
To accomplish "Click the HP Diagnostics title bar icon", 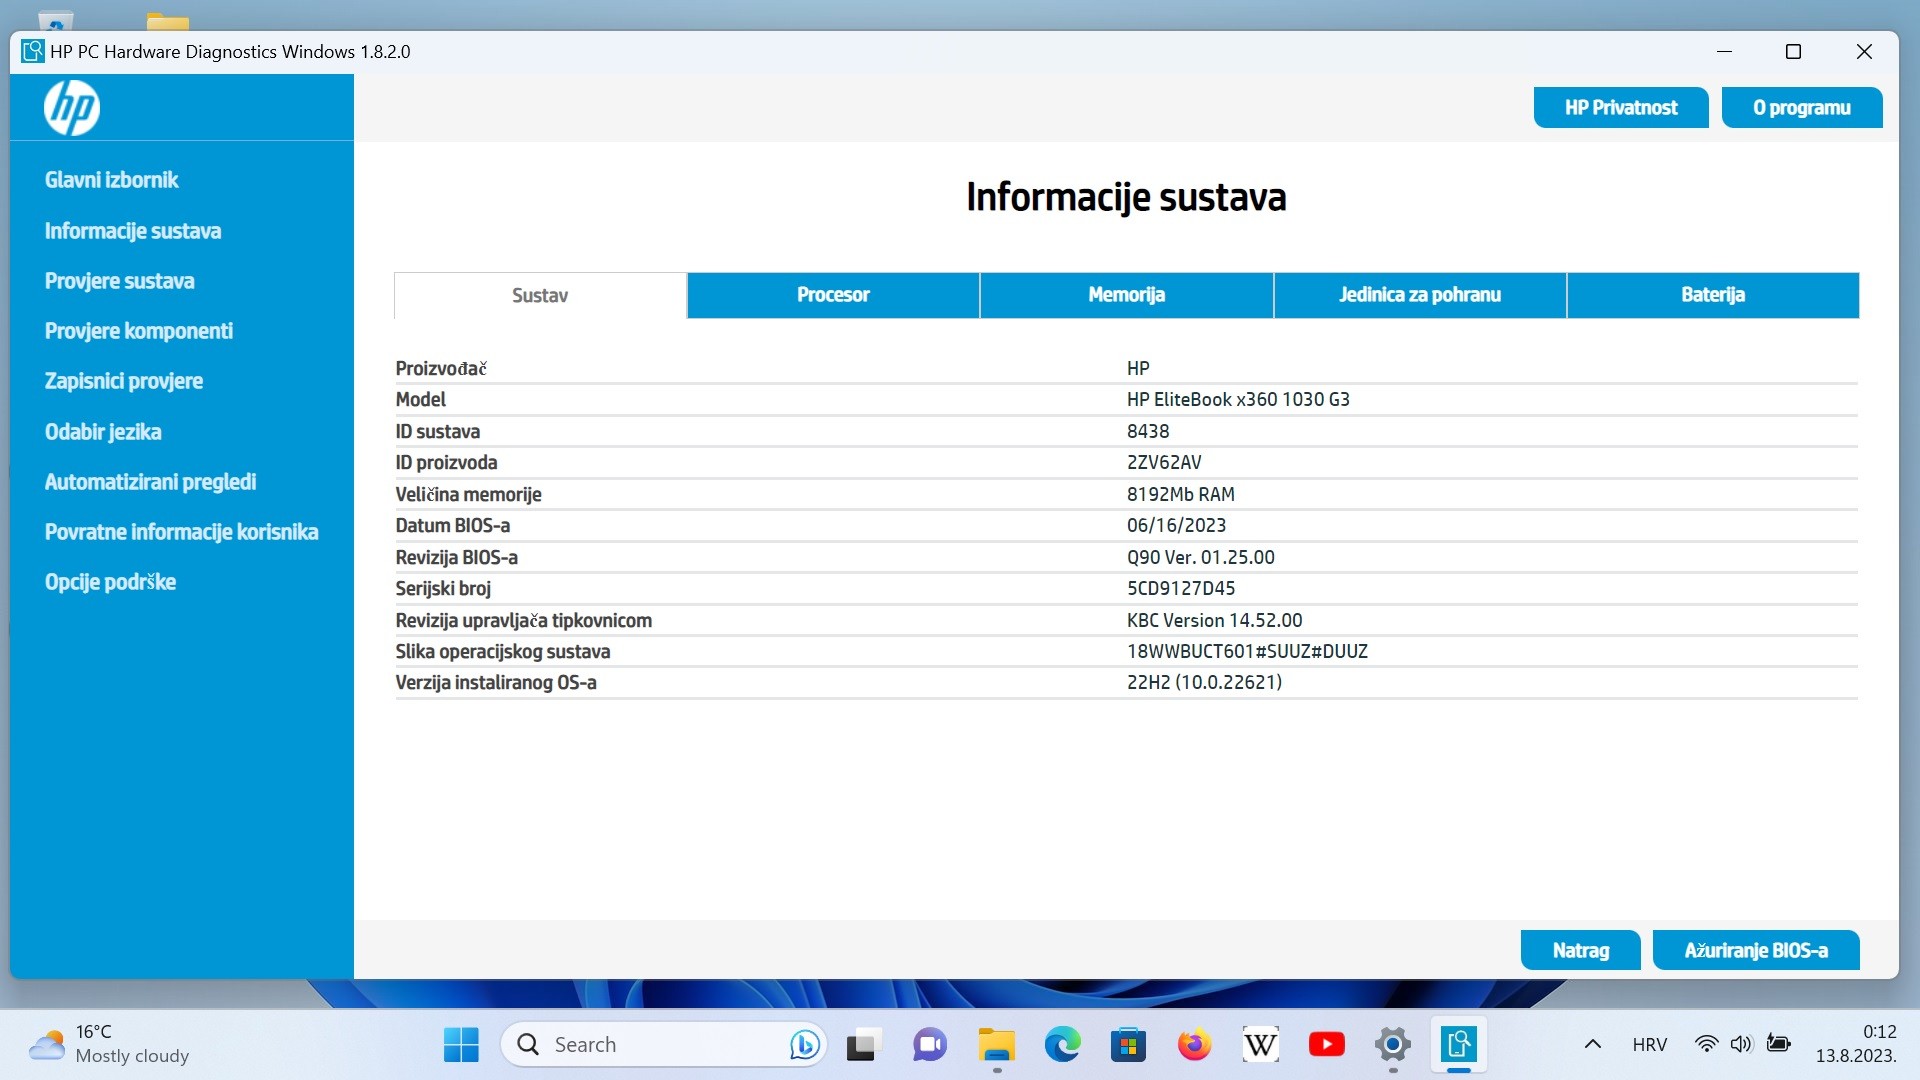I will 33,51.
